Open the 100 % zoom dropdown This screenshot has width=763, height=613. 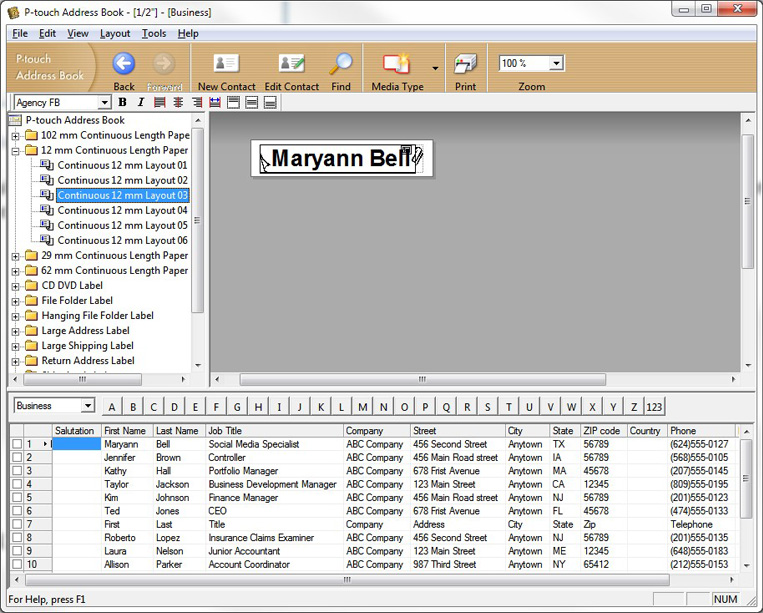pos(556,63)
